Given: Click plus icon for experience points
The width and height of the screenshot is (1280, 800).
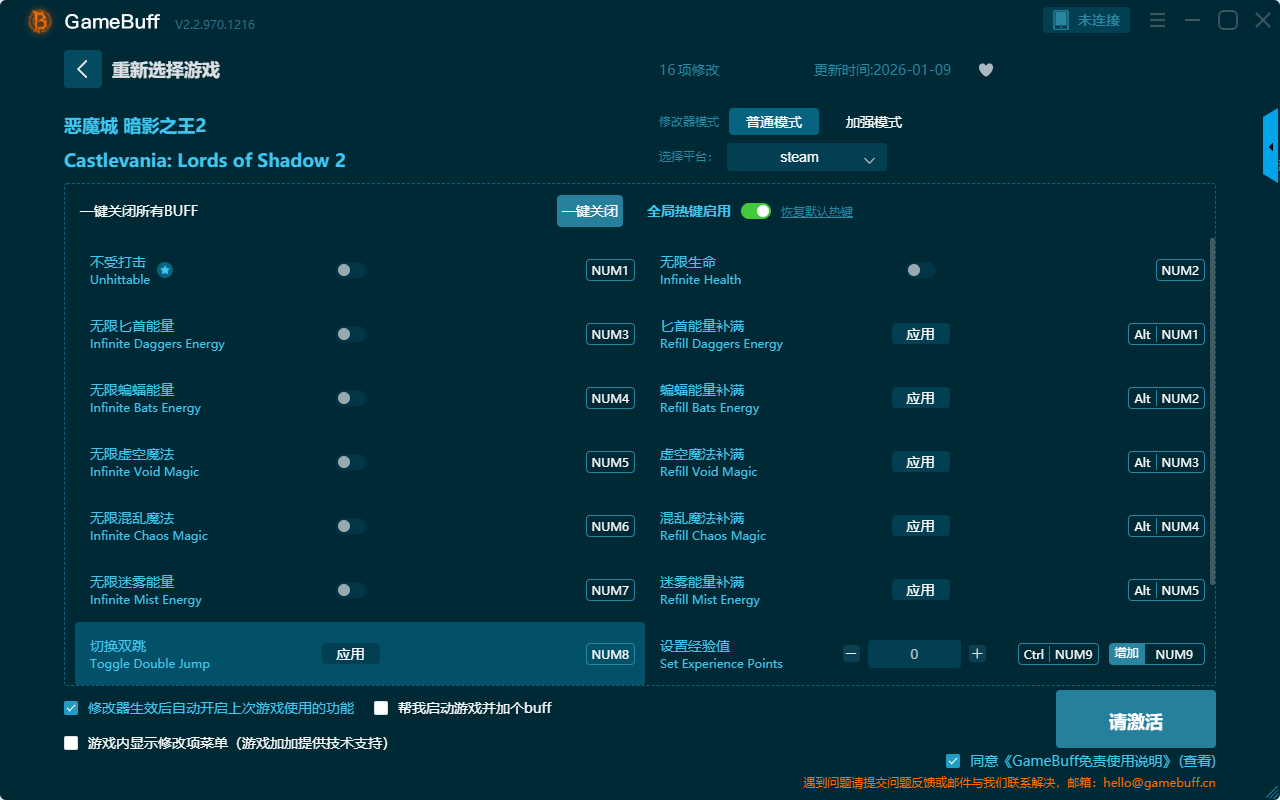Looking at the screenshot, I should [977, 654].
